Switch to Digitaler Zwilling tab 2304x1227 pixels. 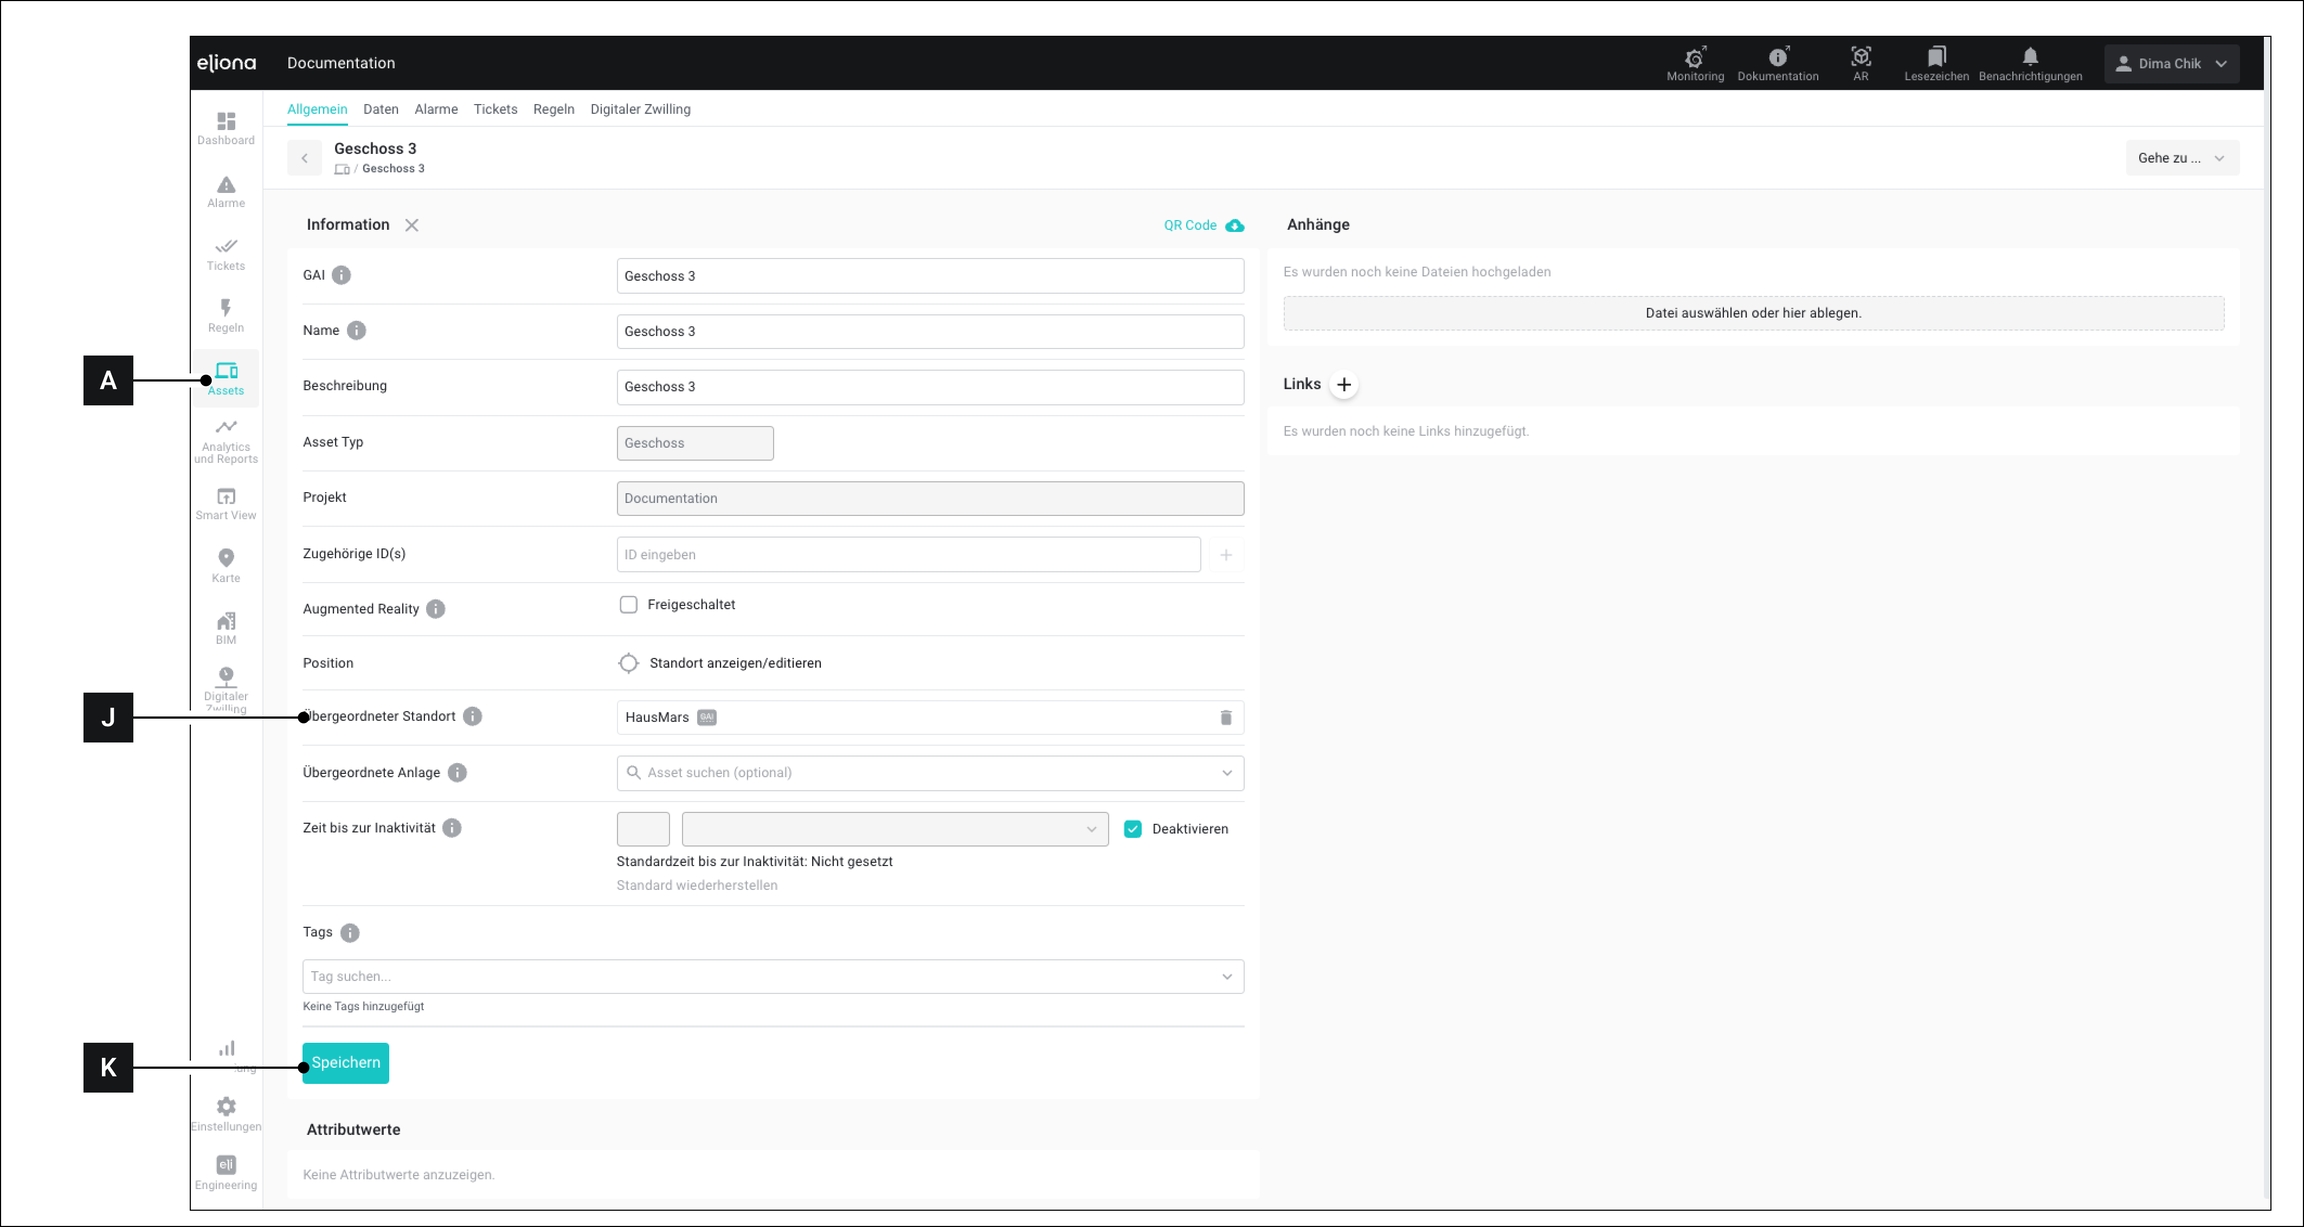point(640,109)
